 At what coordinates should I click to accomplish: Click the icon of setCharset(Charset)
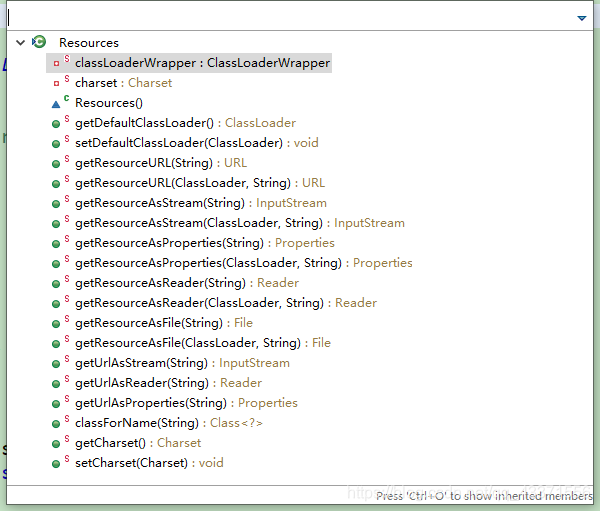[x=56, y=464]
